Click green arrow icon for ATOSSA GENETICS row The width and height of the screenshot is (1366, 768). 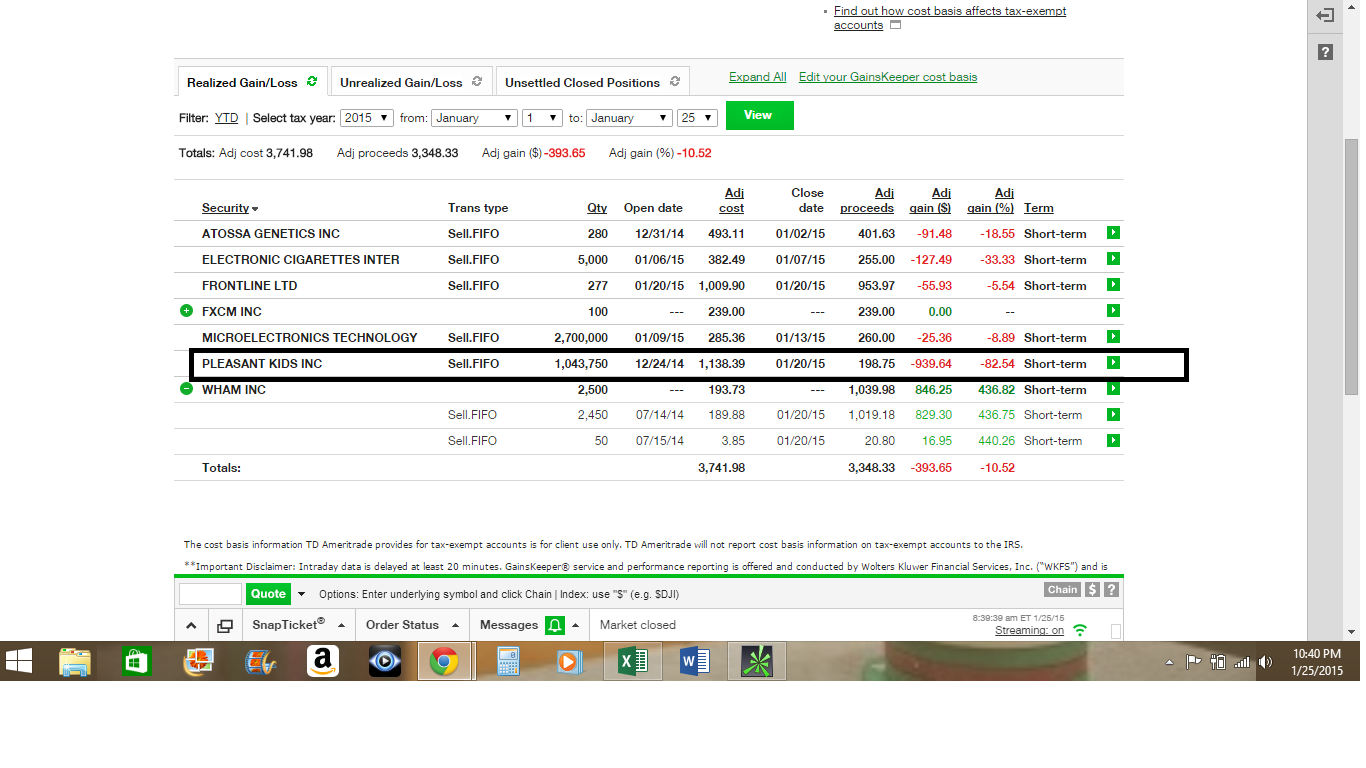tap(1113, 233)
